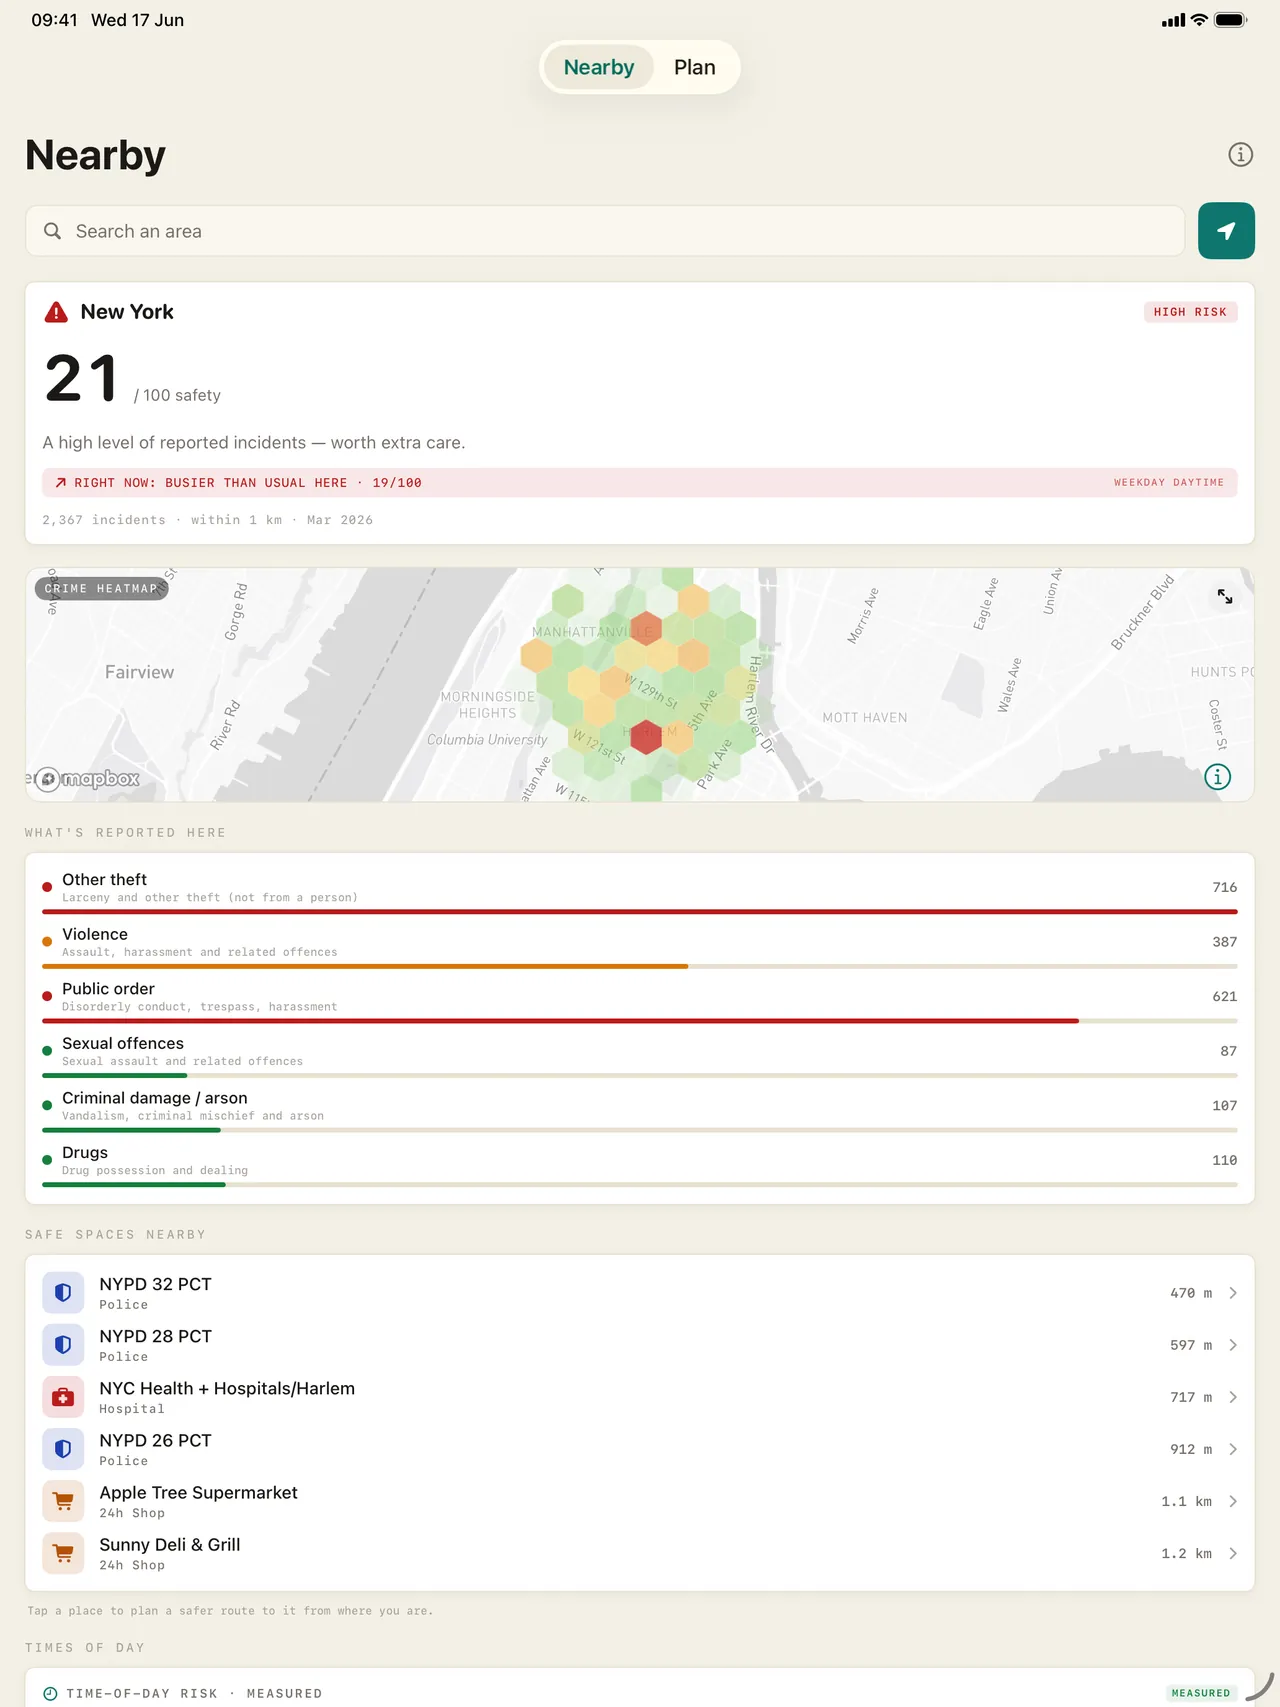Screen dimensions: 1280x1707
Task: Open the busier than usual banner
Action: tap(640, 482)
